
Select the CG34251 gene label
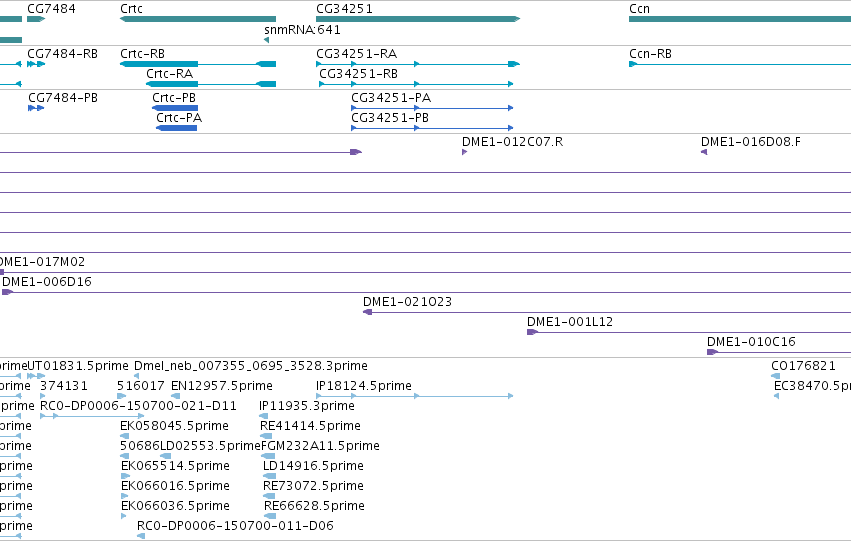pos(344,9)
